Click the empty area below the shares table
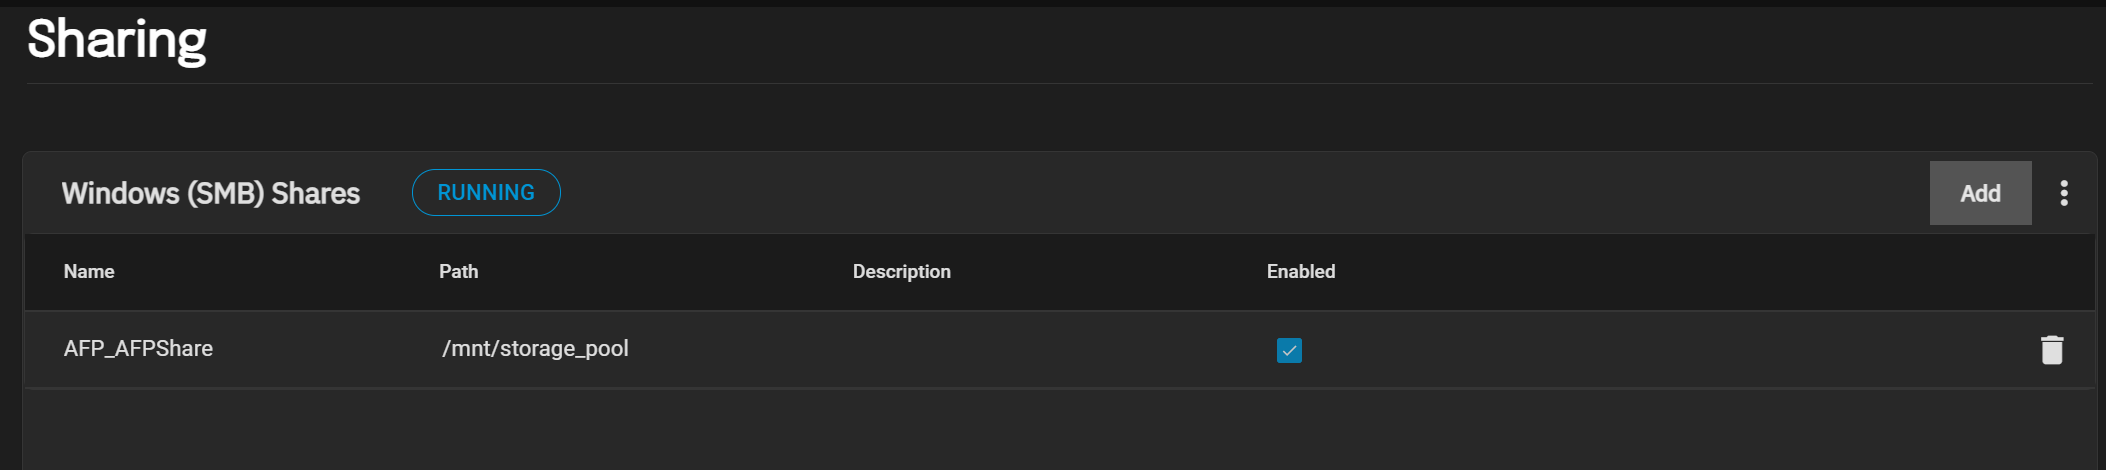This screenshot has width=2106, height=470. tap(1000, 430)
